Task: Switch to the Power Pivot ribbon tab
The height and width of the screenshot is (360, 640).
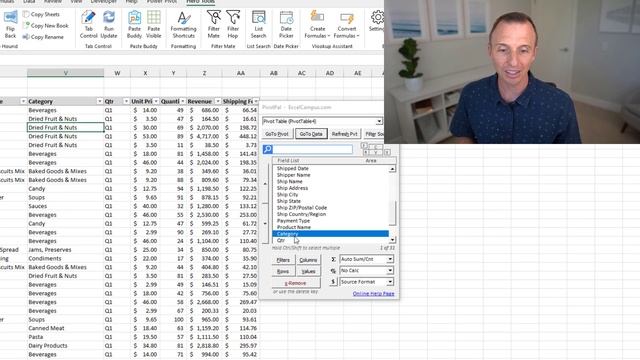Action: (x=162, y=2)
